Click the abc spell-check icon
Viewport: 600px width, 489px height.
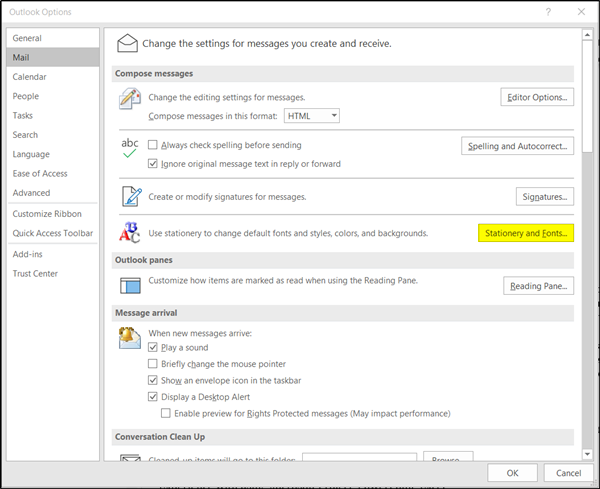pos(130,148)
